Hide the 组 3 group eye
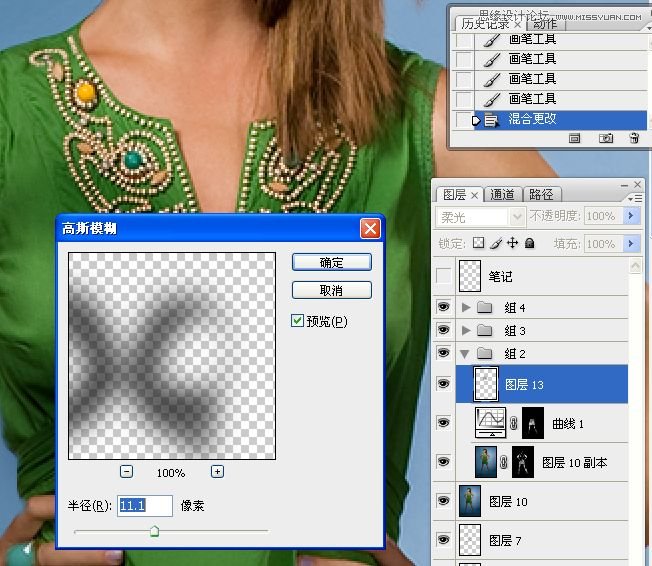The image size is (652, 566). point(443,330)
